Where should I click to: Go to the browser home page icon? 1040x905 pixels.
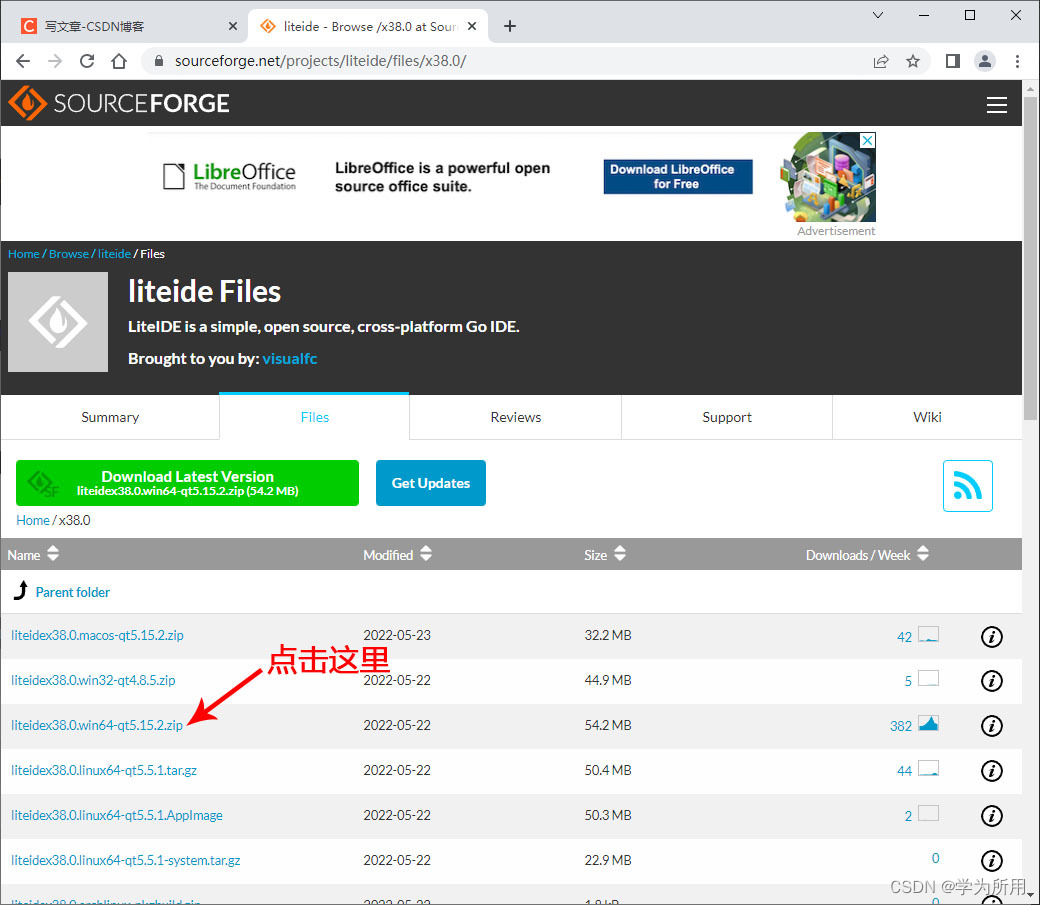click(119, 61)
